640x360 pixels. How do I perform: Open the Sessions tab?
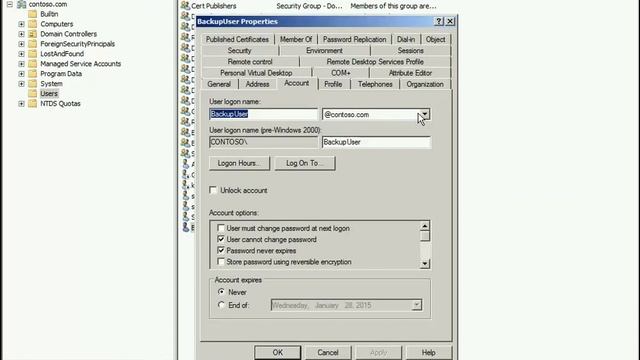[411, 51]
